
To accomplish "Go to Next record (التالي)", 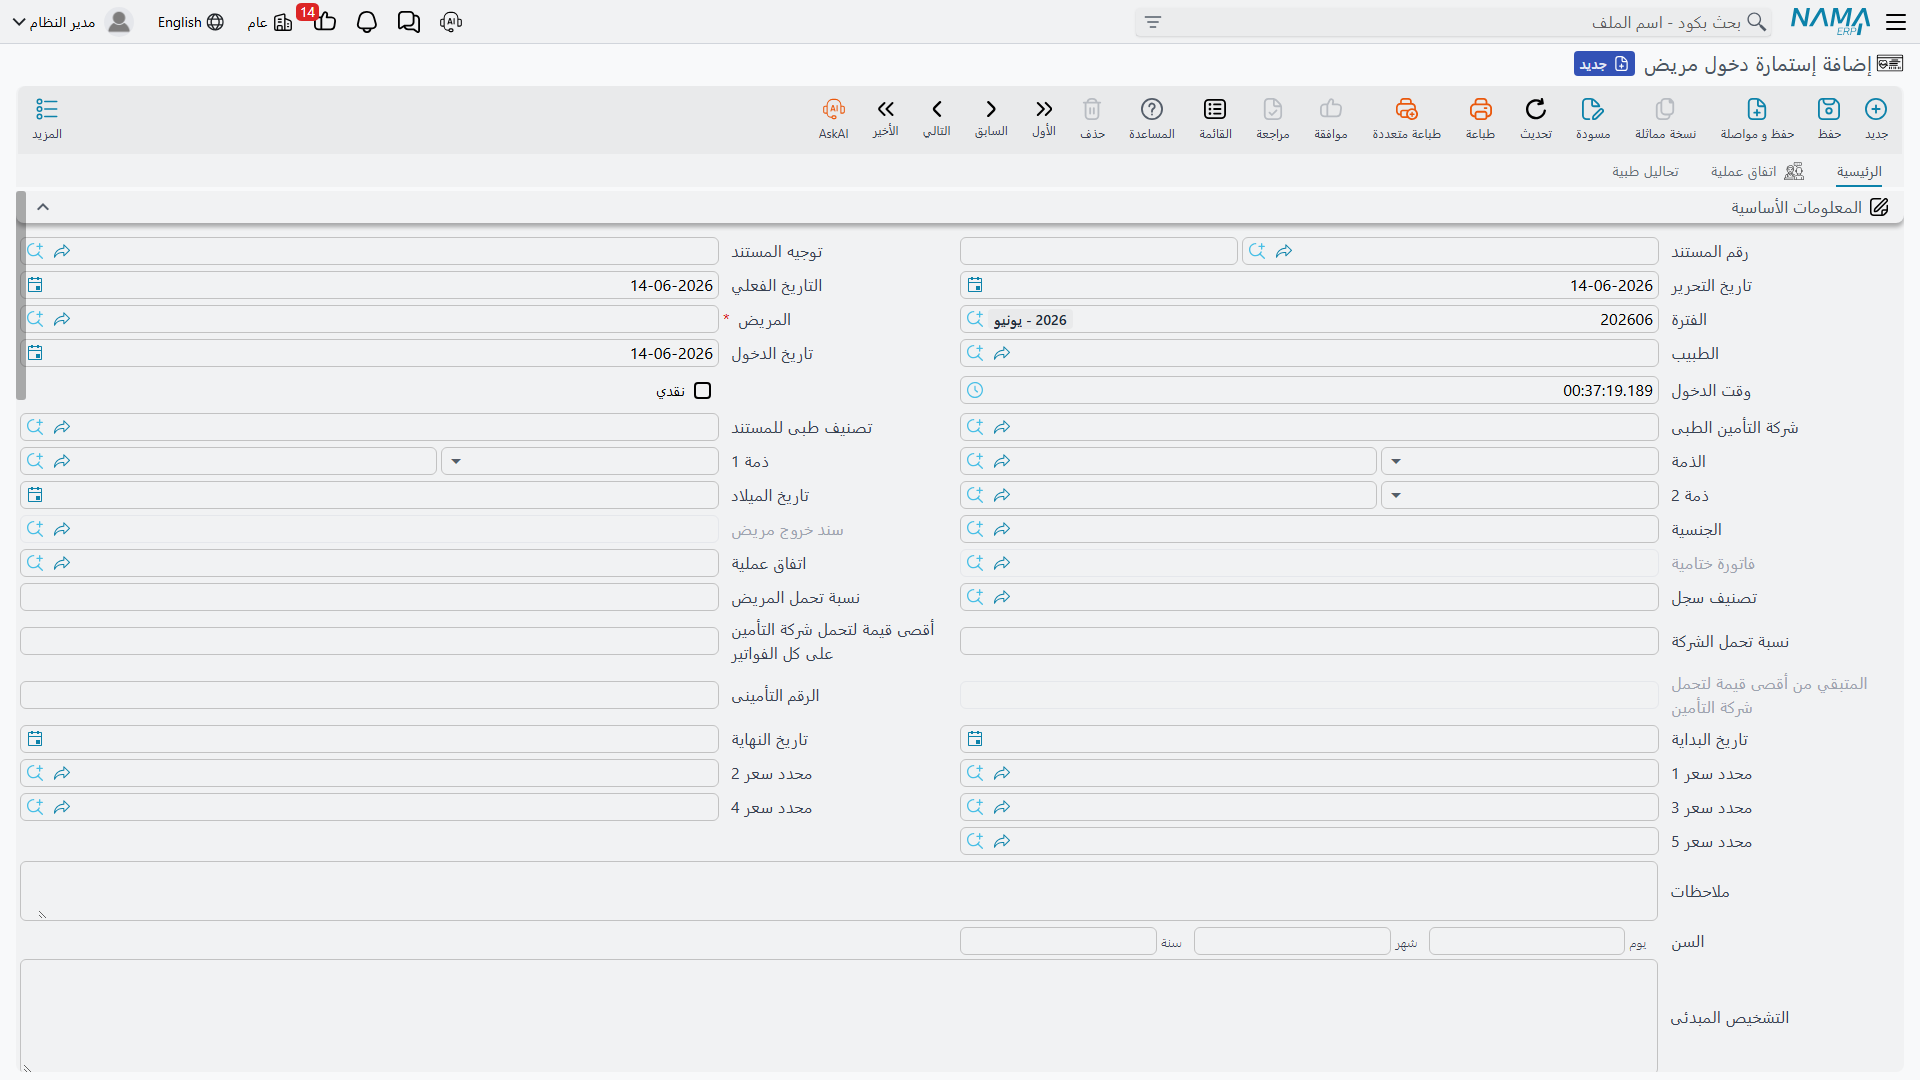I will point(937,118).
